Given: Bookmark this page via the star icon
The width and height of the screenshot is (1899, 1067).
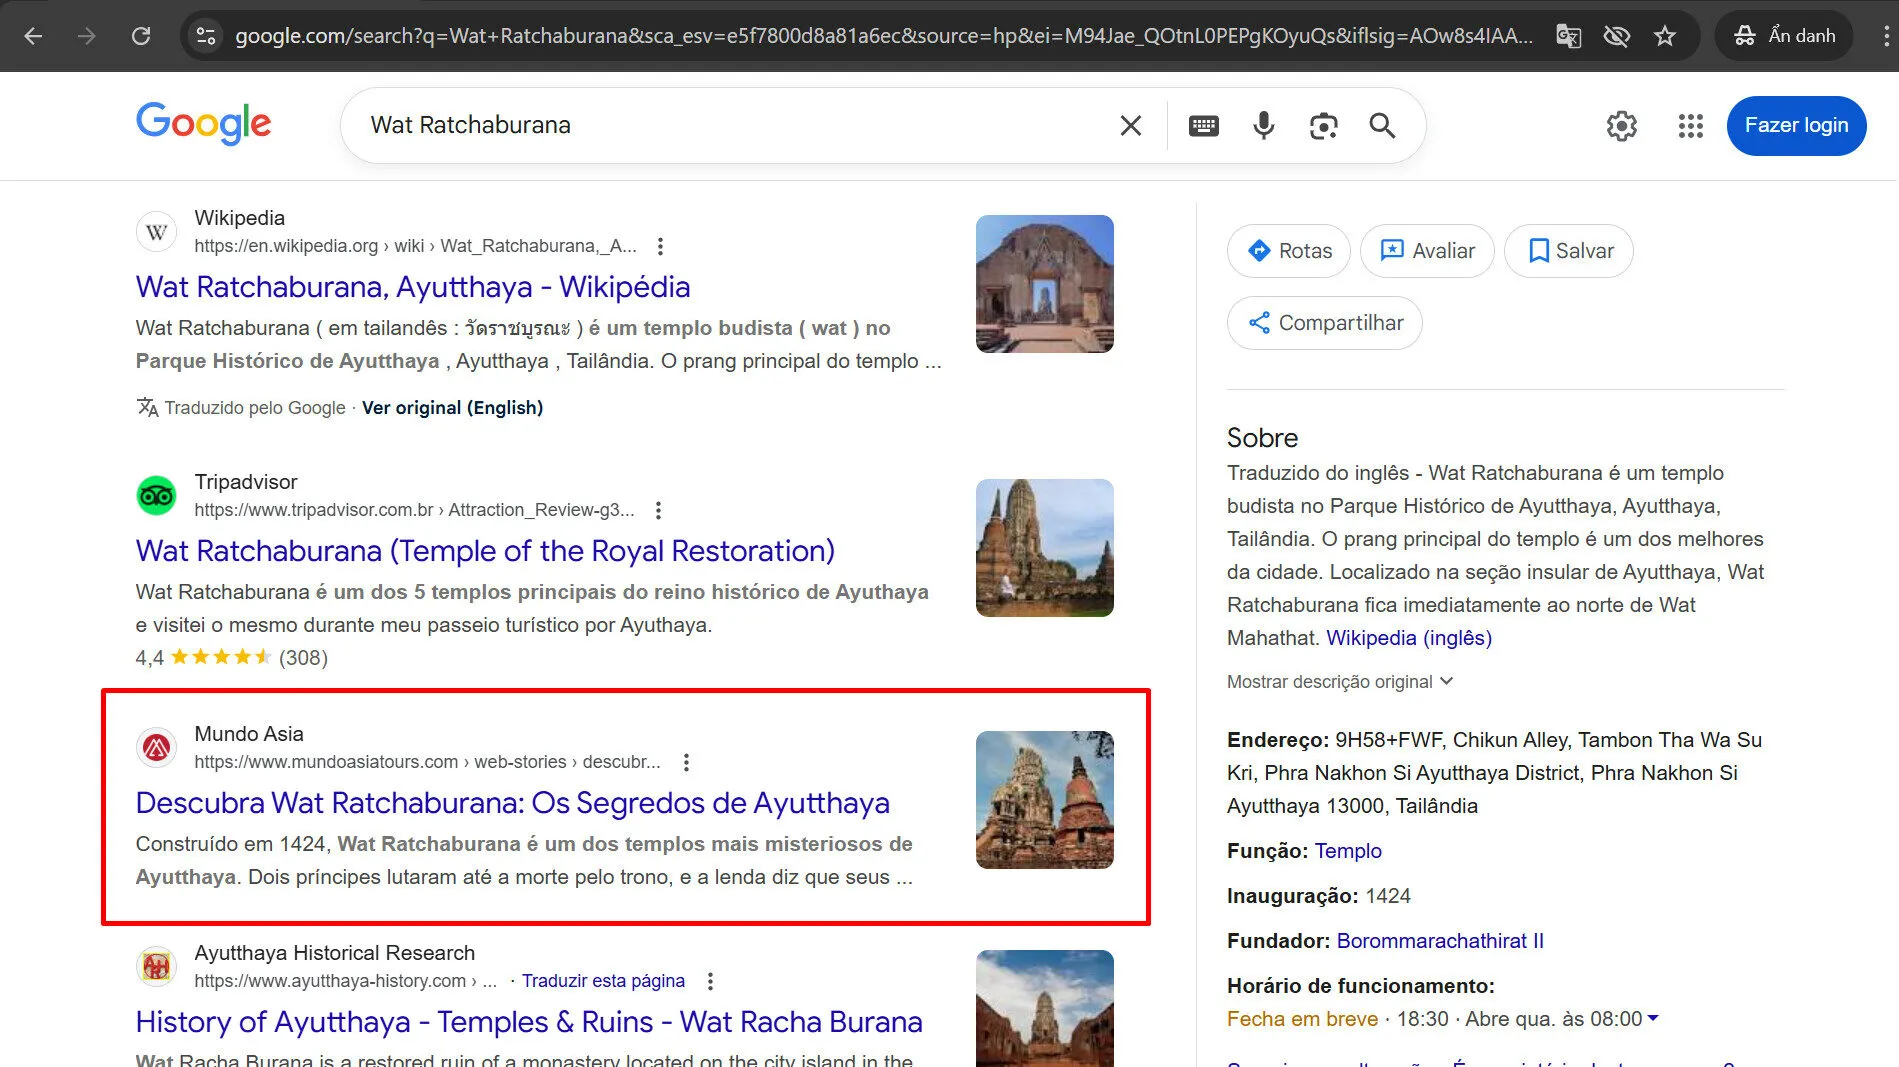Looking at the screenshot, I should click(x=1665, y=35).
